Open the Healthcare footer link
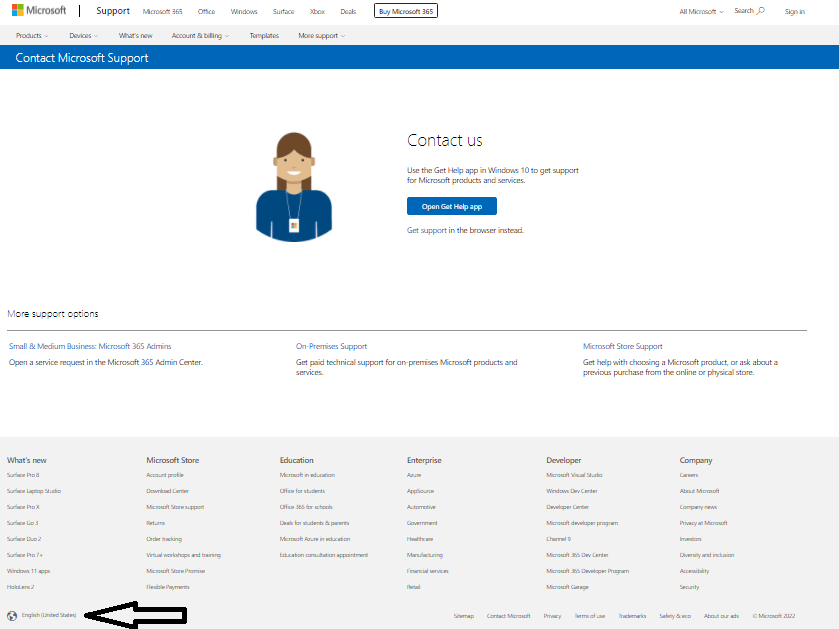 tap(420, 539)
